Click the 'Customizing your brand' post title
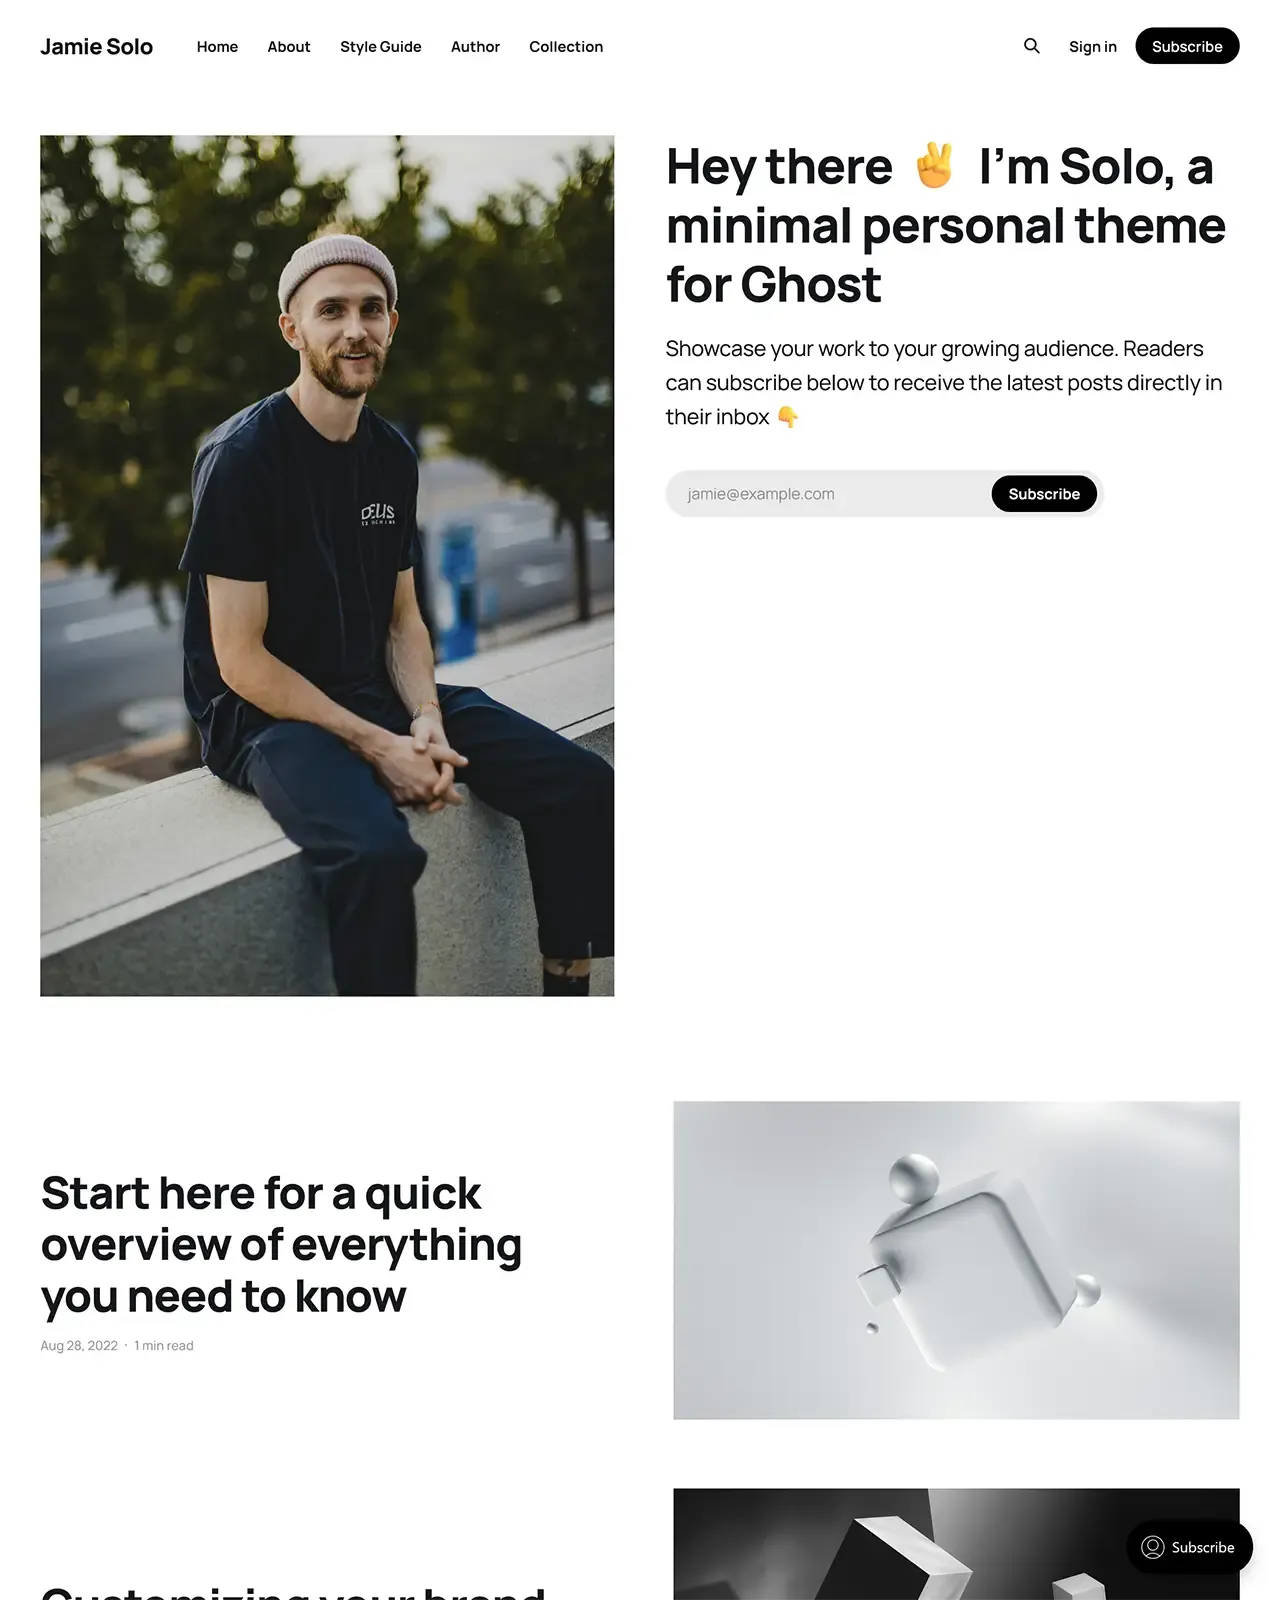Screen dimensions: 1280x1600 pyautogui.click(x=293, y=1590)
